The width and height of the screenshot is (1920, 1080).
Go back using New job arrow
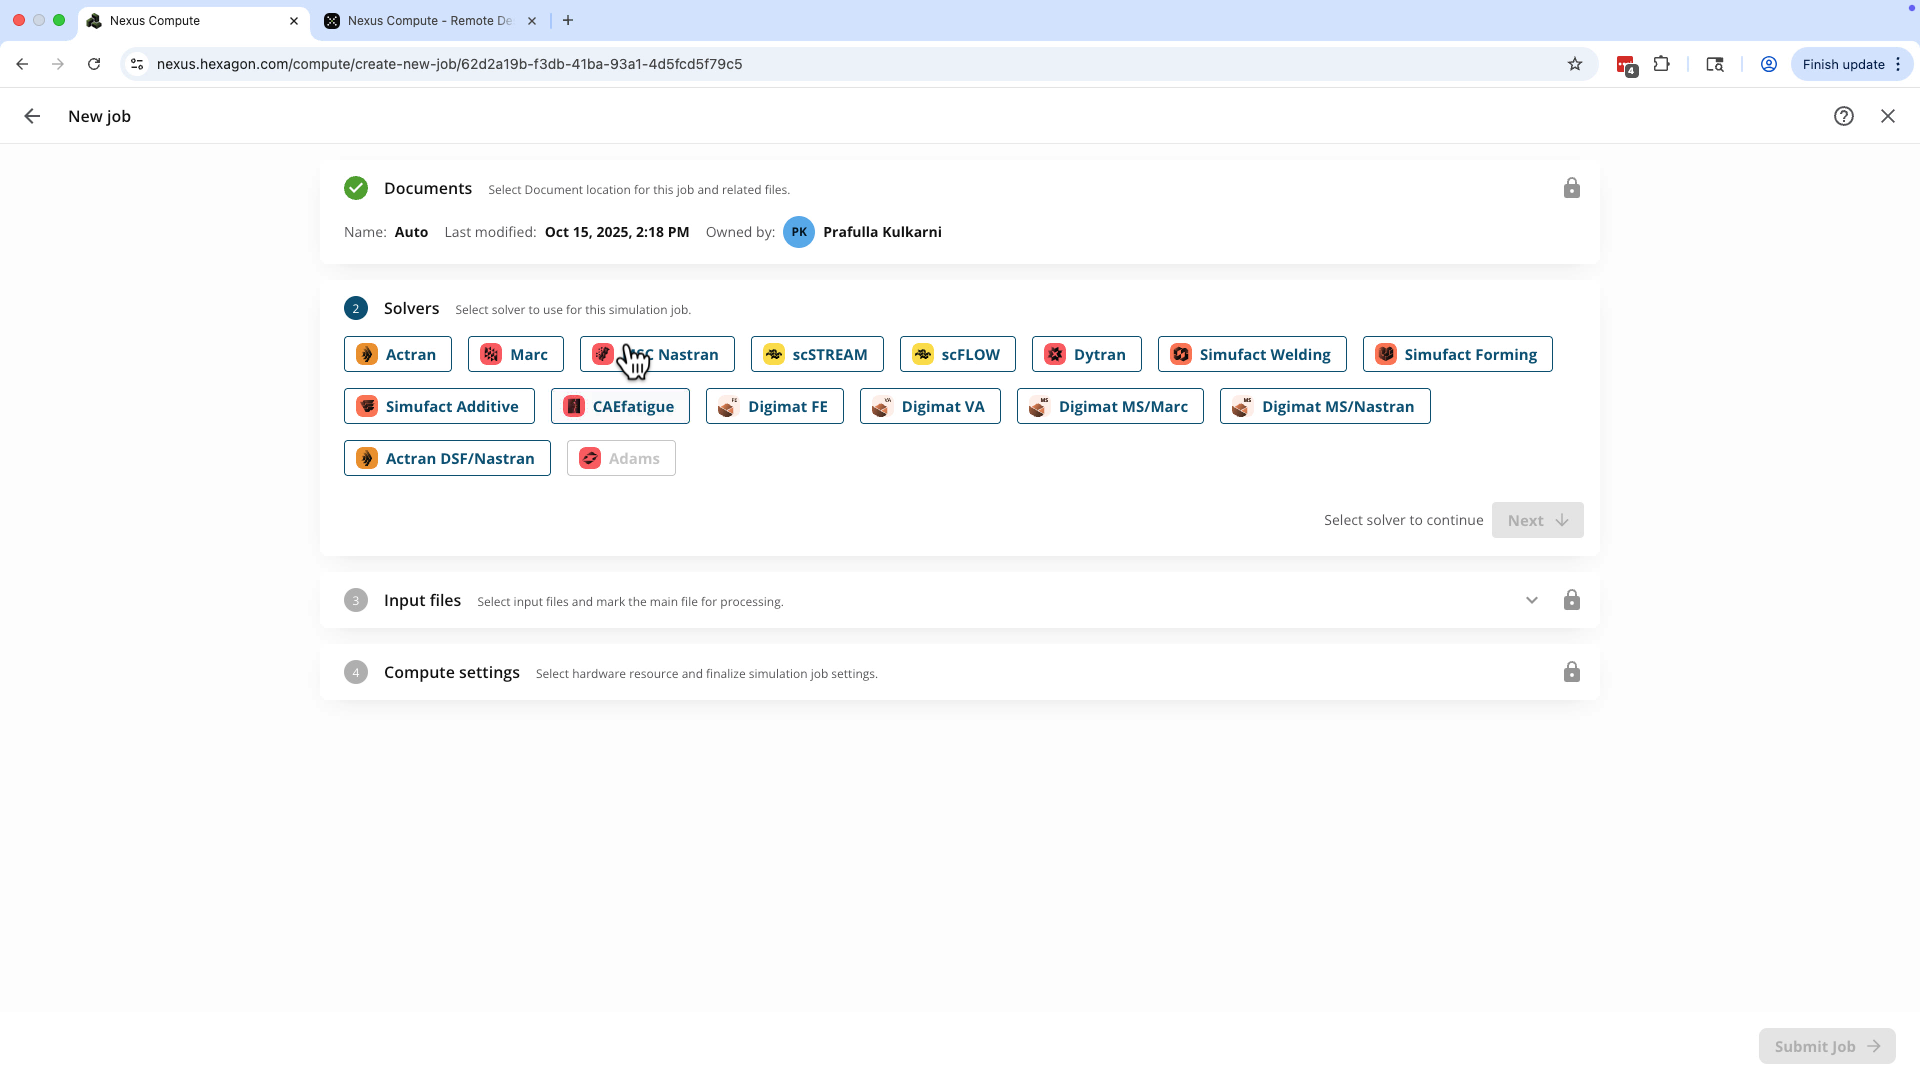tap(32, 116)
